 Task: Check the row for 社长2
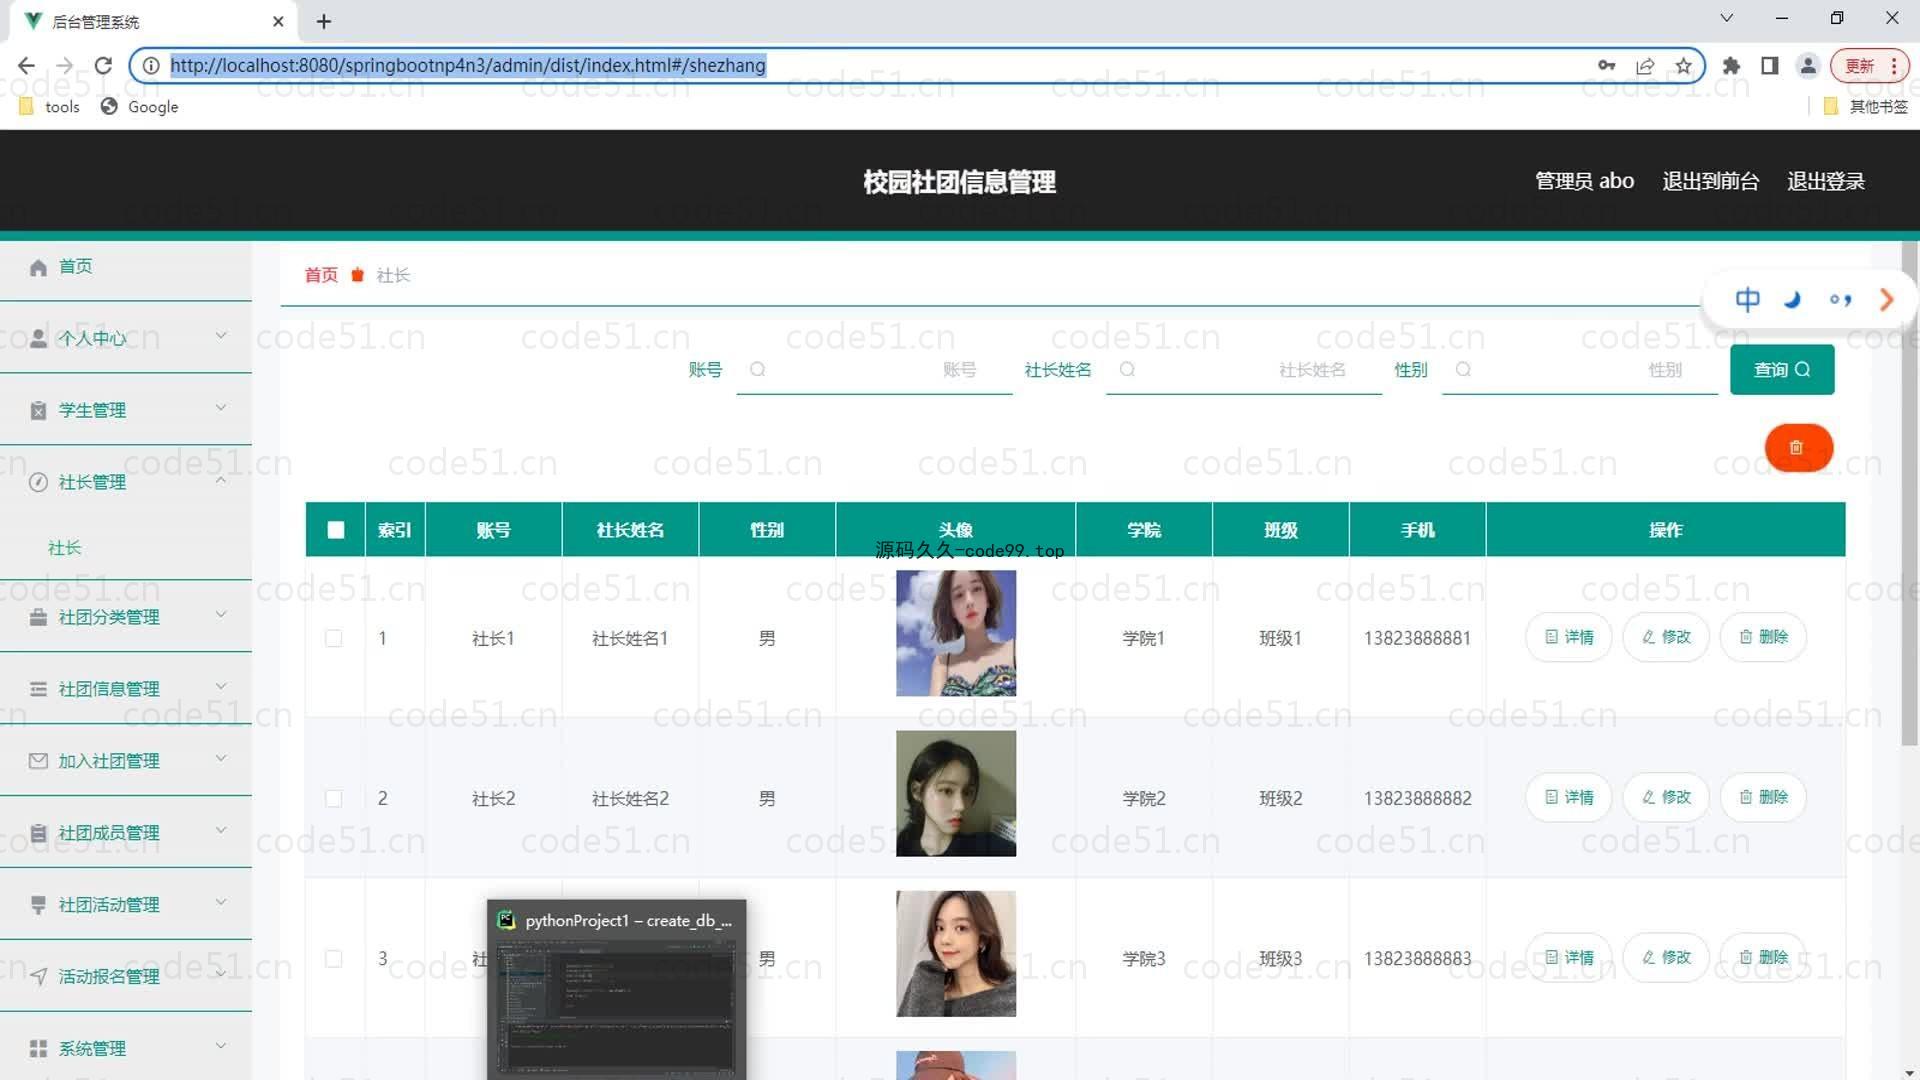coord(334,798)
